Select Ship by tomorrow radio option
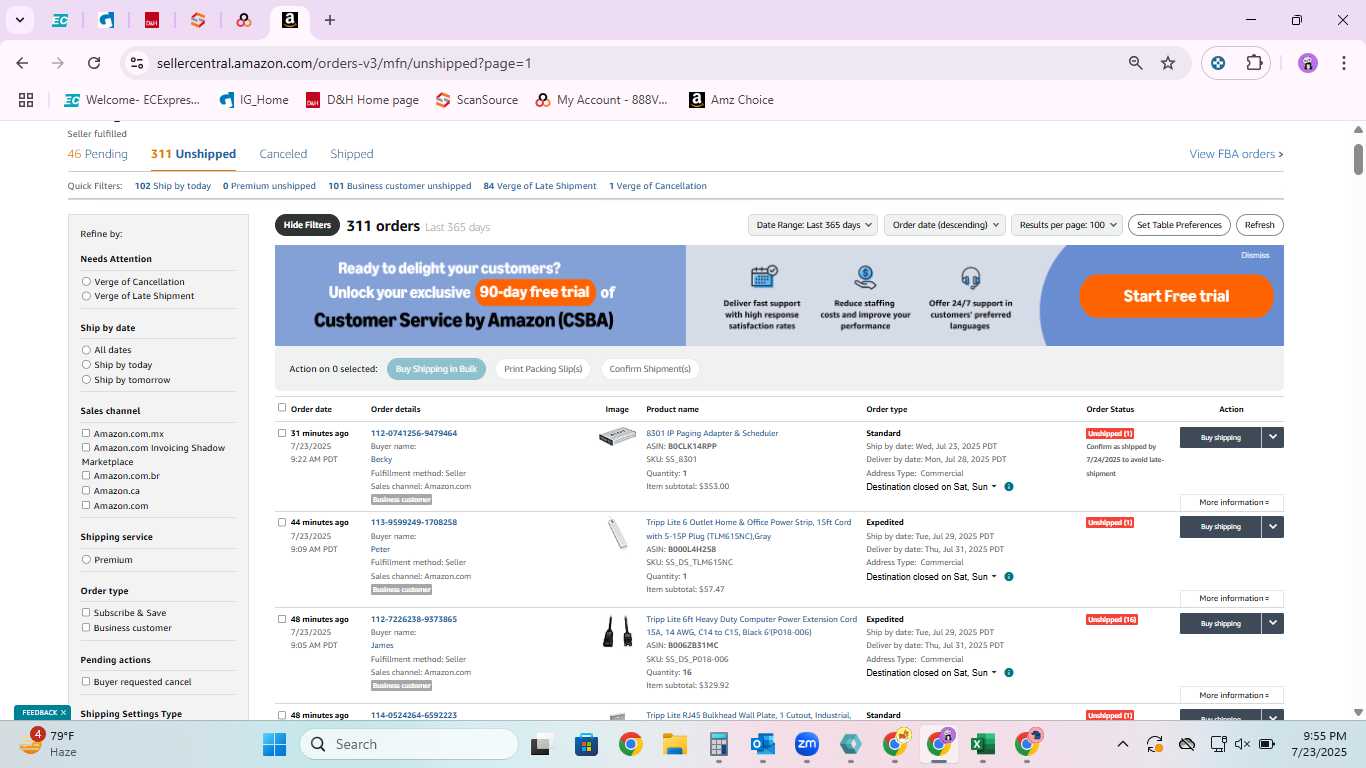 point(86,380)
